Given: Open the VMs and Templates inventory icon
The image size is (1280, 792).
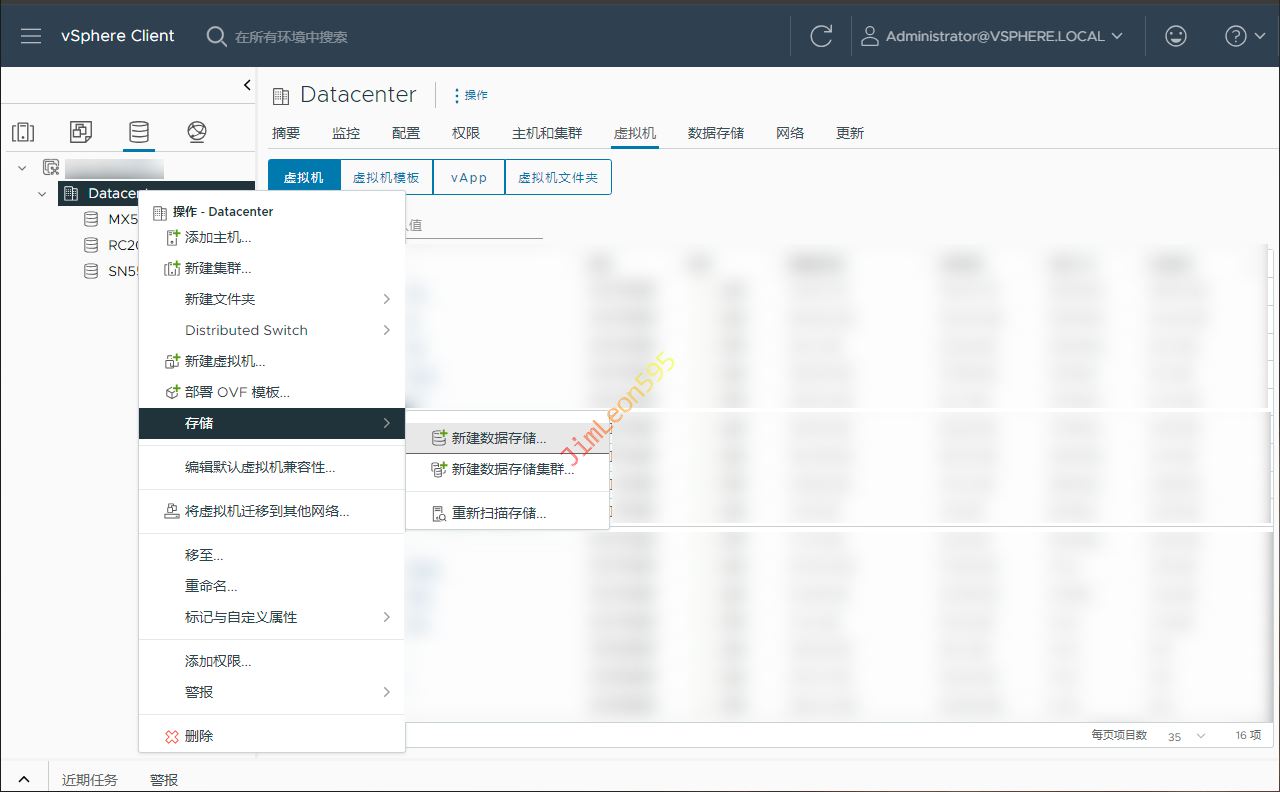Looking at the screenshot, I should point(81,132).
